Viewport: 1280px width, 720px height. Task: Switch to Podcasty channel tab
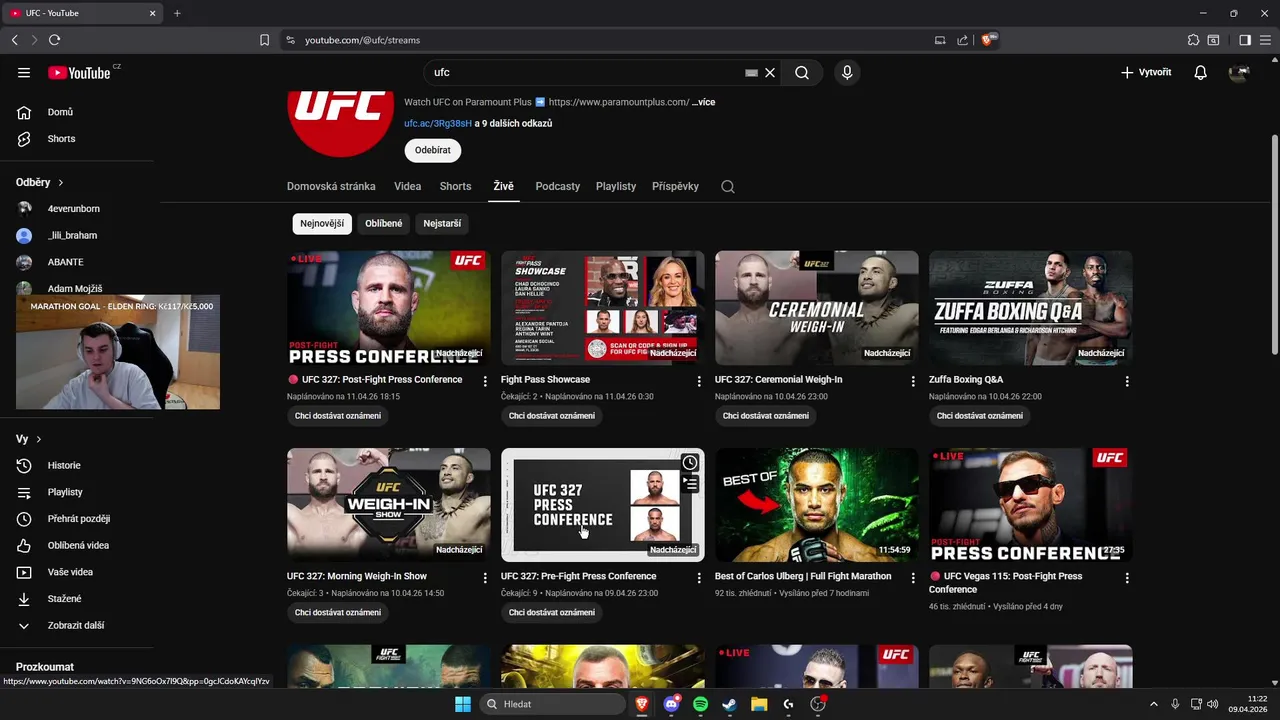click(x=557, y=187)
